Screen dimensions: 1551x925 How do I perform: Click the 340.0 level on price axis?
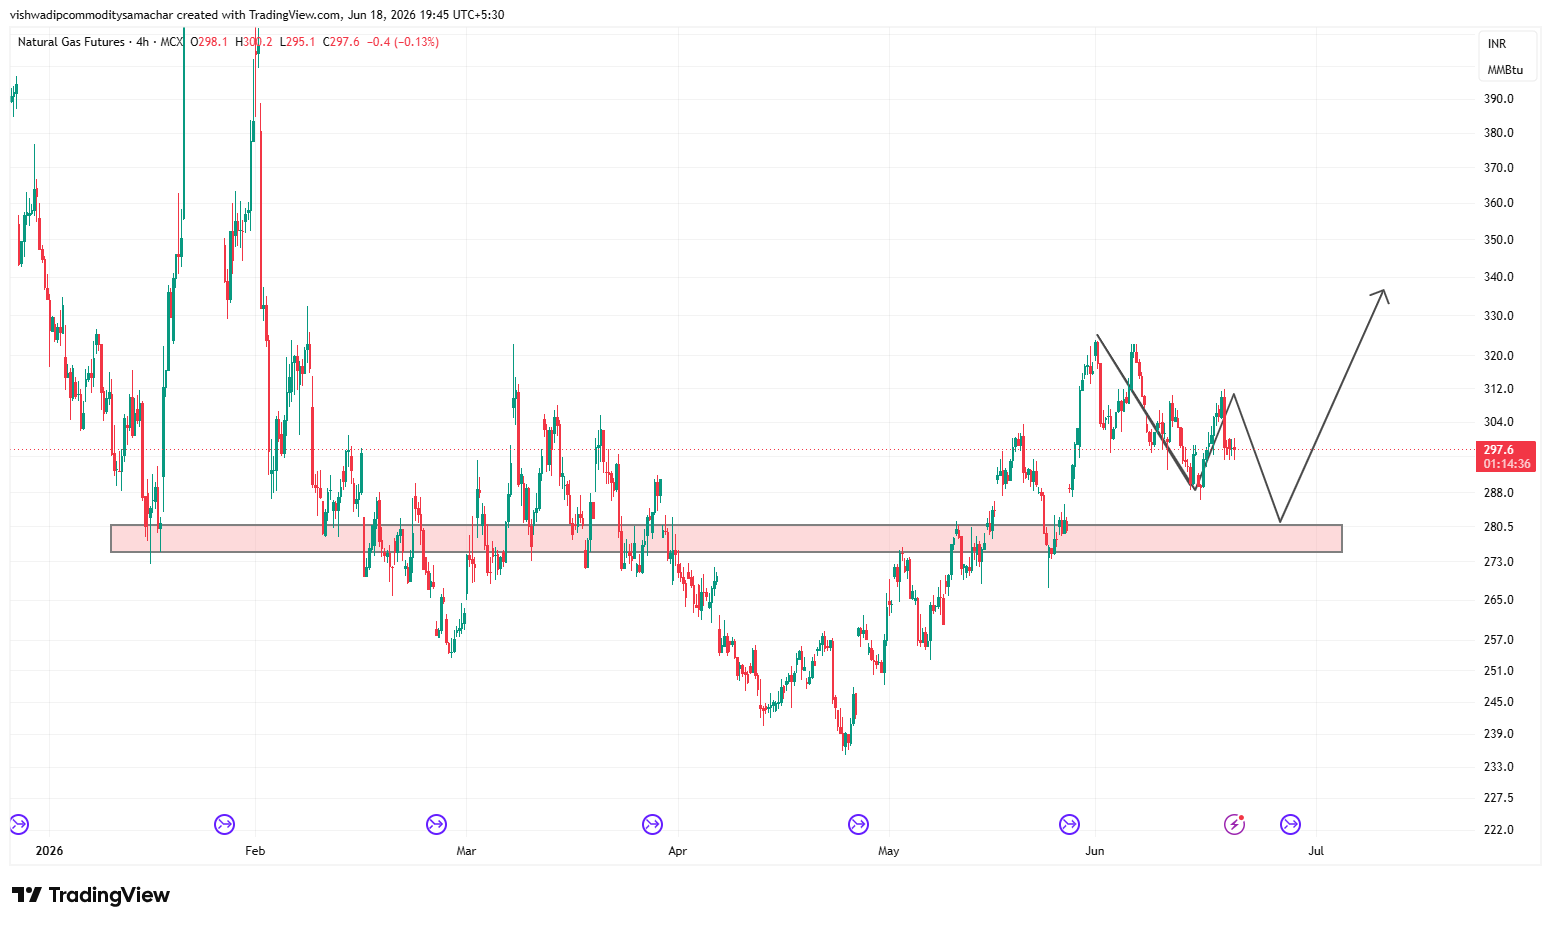coord(1499,277)
